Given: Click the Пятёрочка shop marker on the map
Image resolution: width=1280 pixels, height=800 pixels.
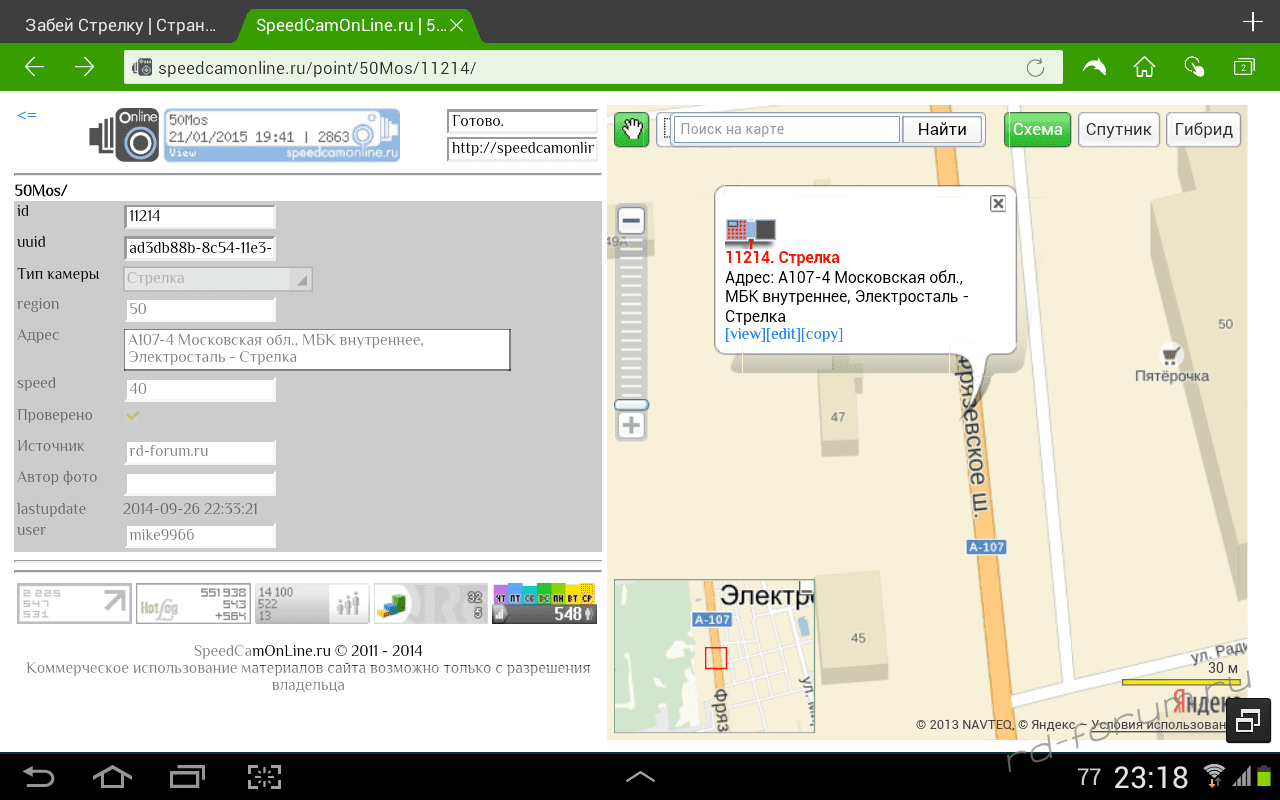Looking at the screenshot, I should tap(1171, 354).
